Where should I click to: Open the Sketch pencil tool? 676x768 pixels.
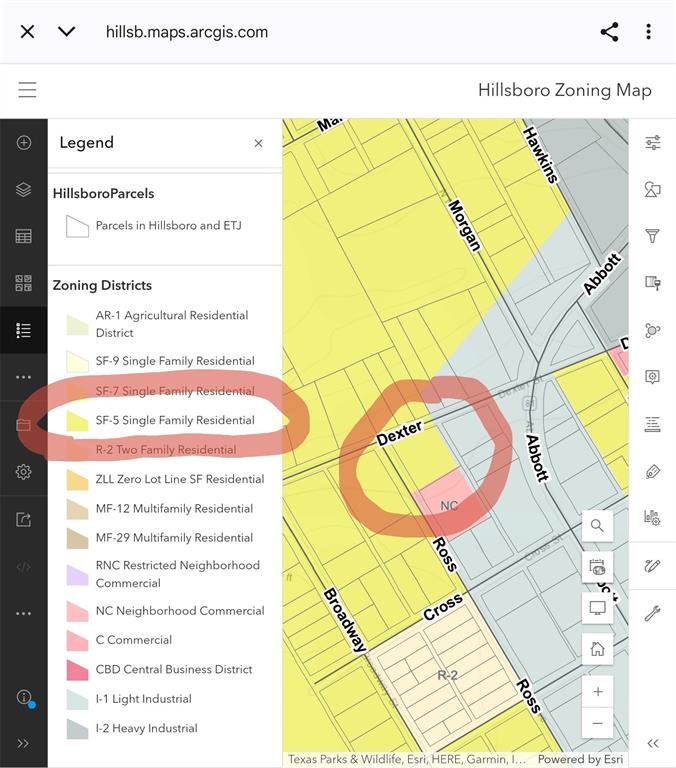(x=652, y=566)
